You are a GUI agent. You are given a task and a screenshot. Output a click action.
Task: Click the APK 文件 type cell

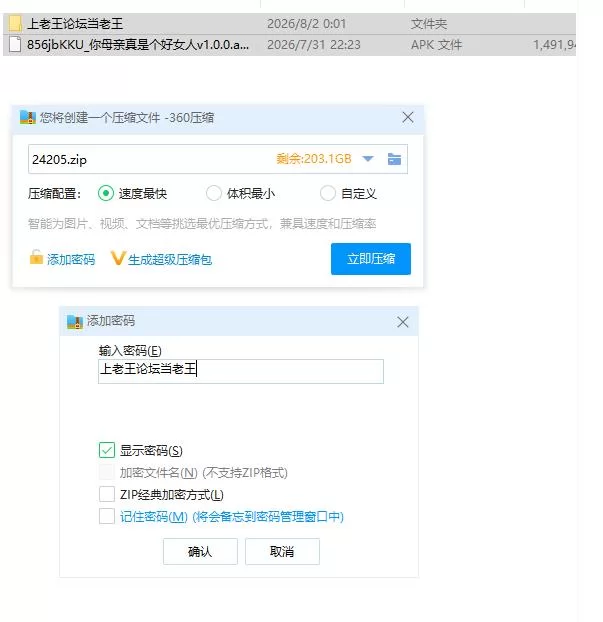(436, 45)
